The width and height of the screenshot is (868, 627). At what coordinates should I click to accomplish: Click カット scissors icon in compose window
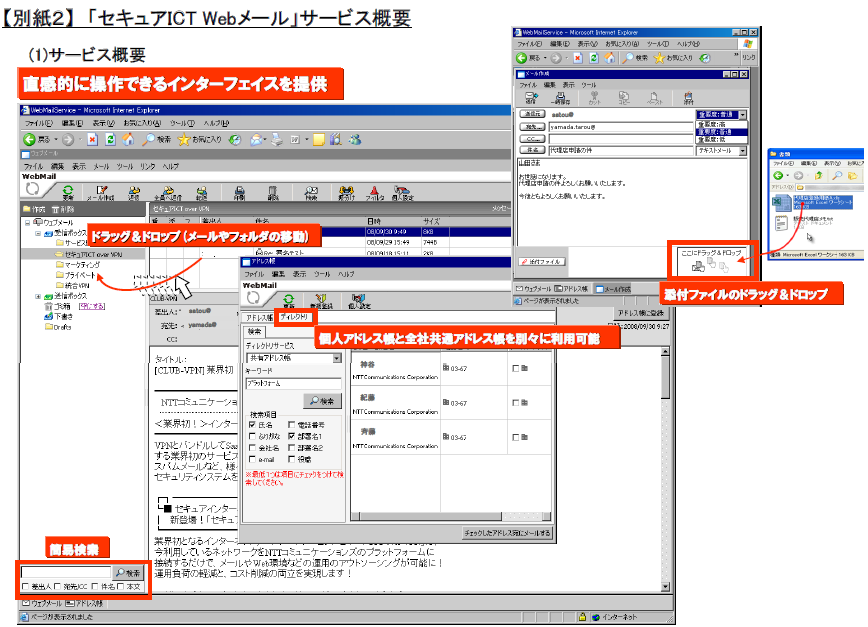point(595,98)
